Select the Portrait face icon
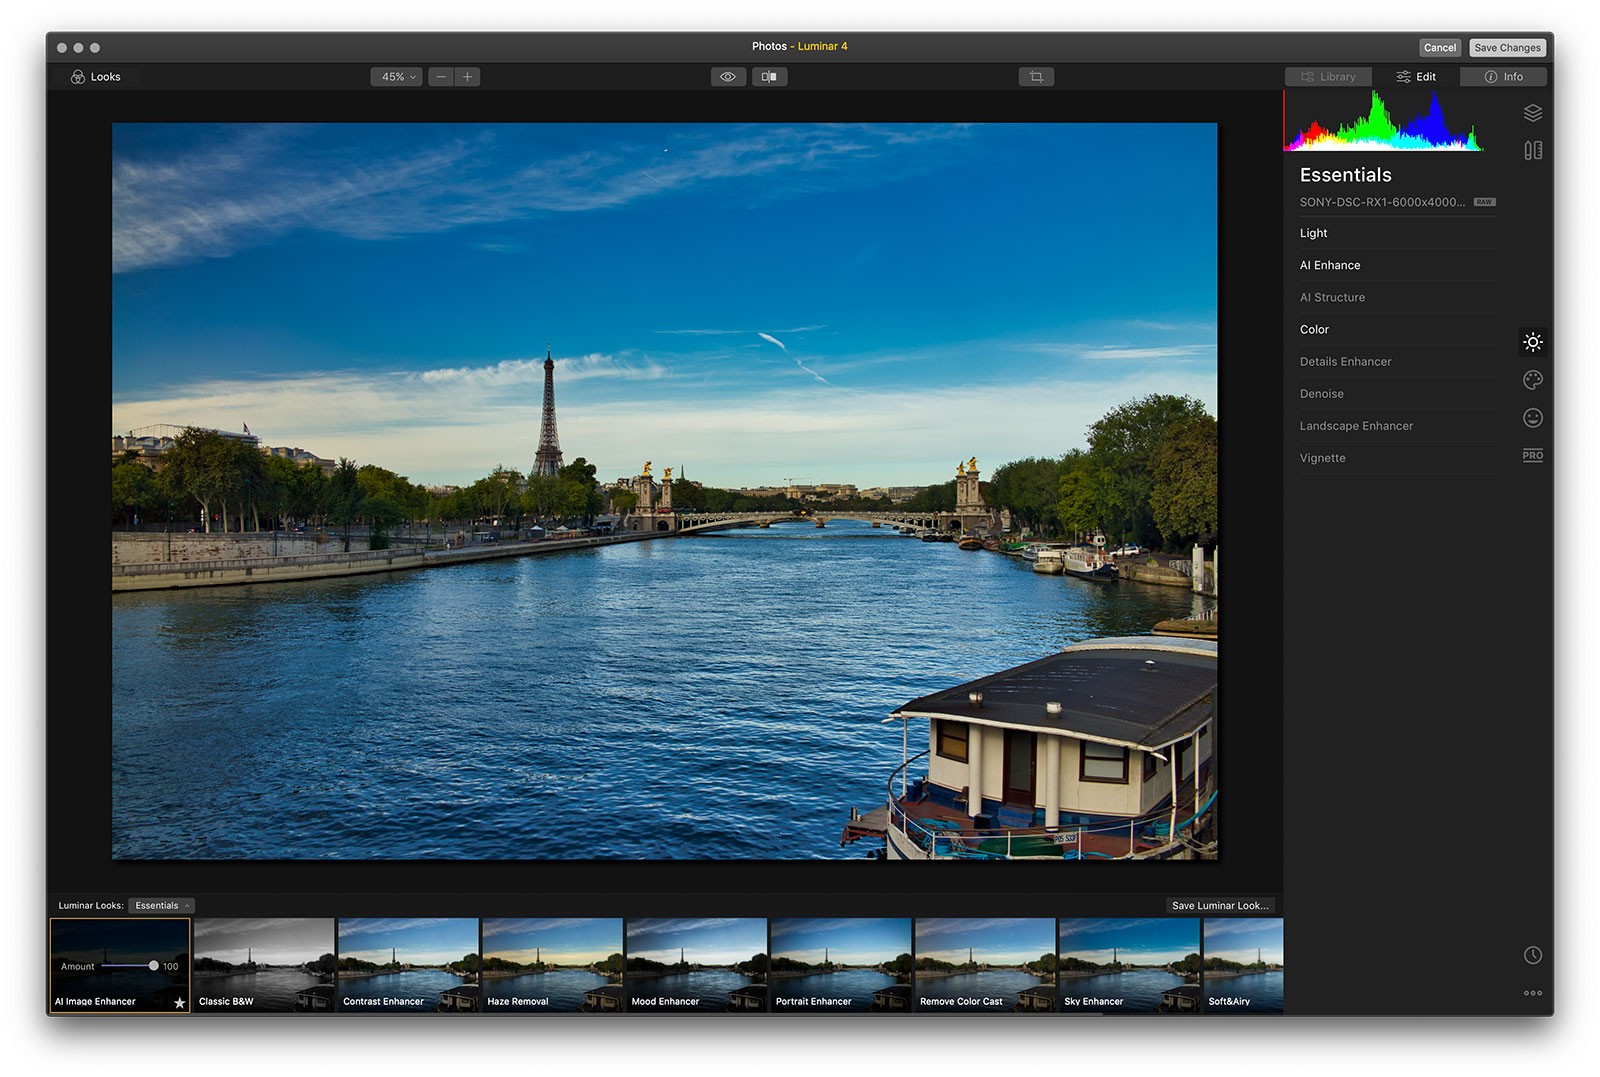 tap(1532, 418)
